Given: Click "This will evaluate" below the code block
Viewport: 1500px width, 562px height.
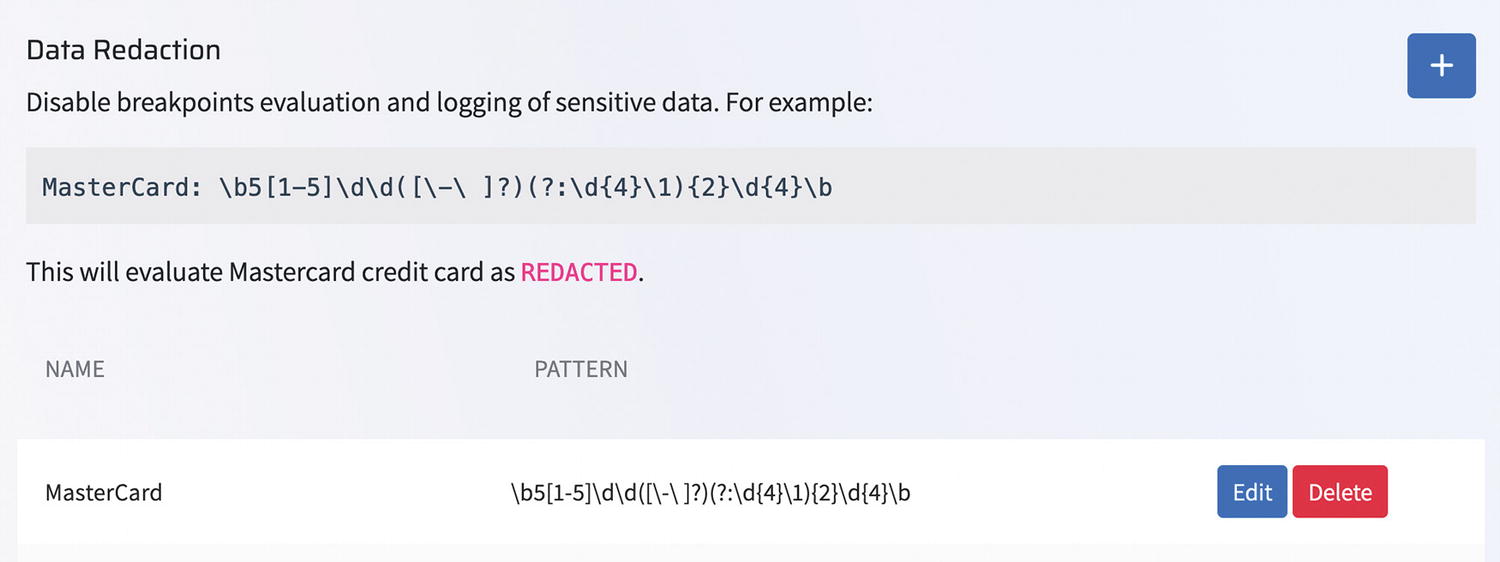Looking at the screenshot, I should tap(126, 272).
